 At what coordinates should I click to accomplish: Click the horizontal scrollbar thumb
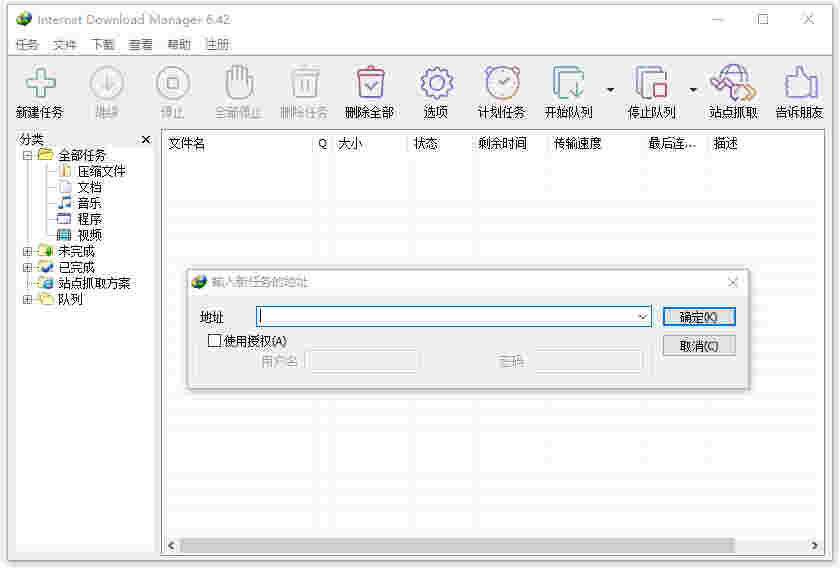click(458, 545)
